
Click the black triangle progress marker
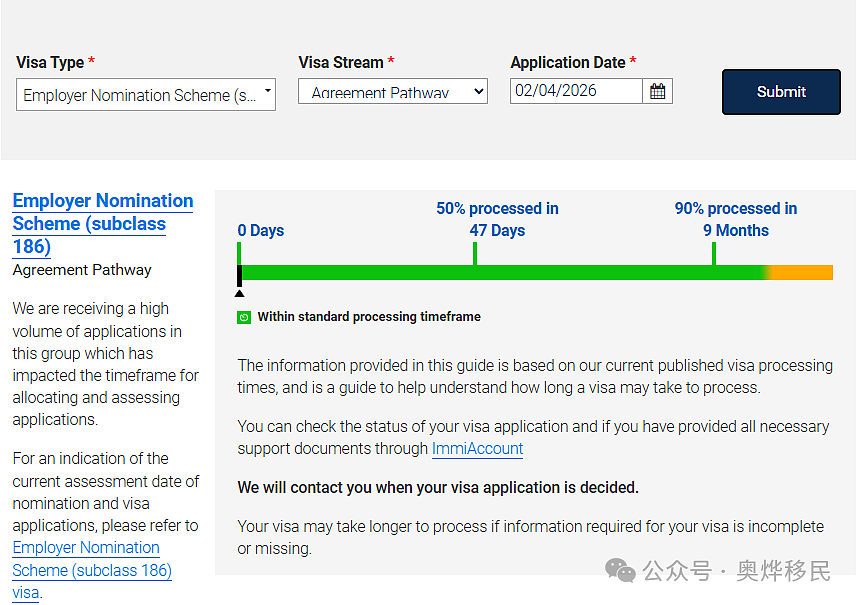pyautogui.click(x=239, y=293)
